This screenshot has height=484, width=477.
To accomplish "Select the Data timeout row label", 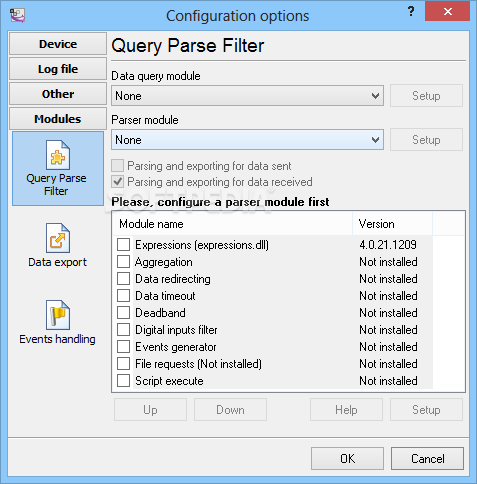I will pyautogui.click(x=165, y=296).
